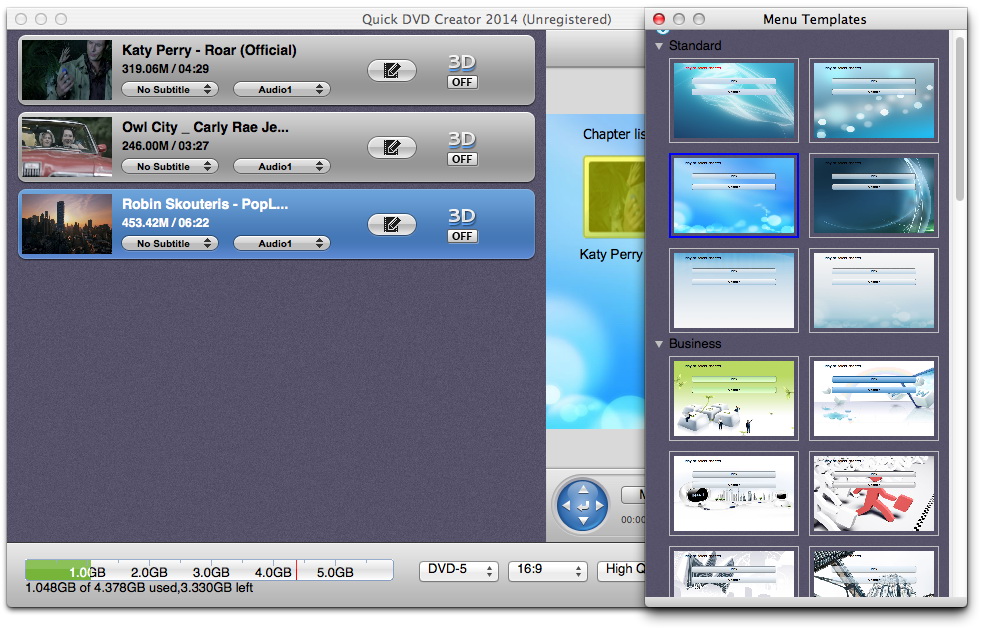Viewport: 983px width, 631px height.
Task: Open the editor for the Owl City video
Action: pos(392,147)
